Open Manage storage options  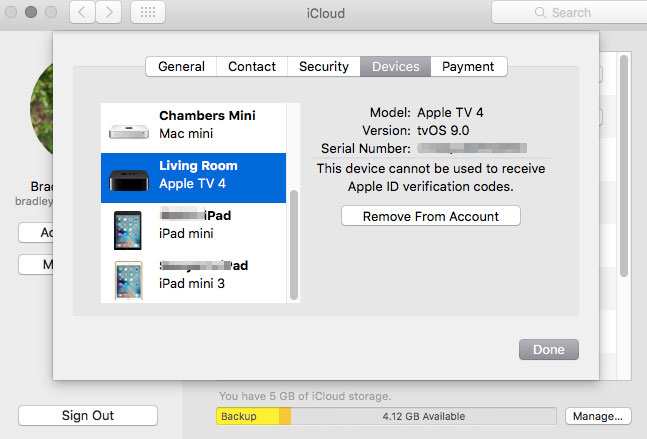tap(598, 416)
